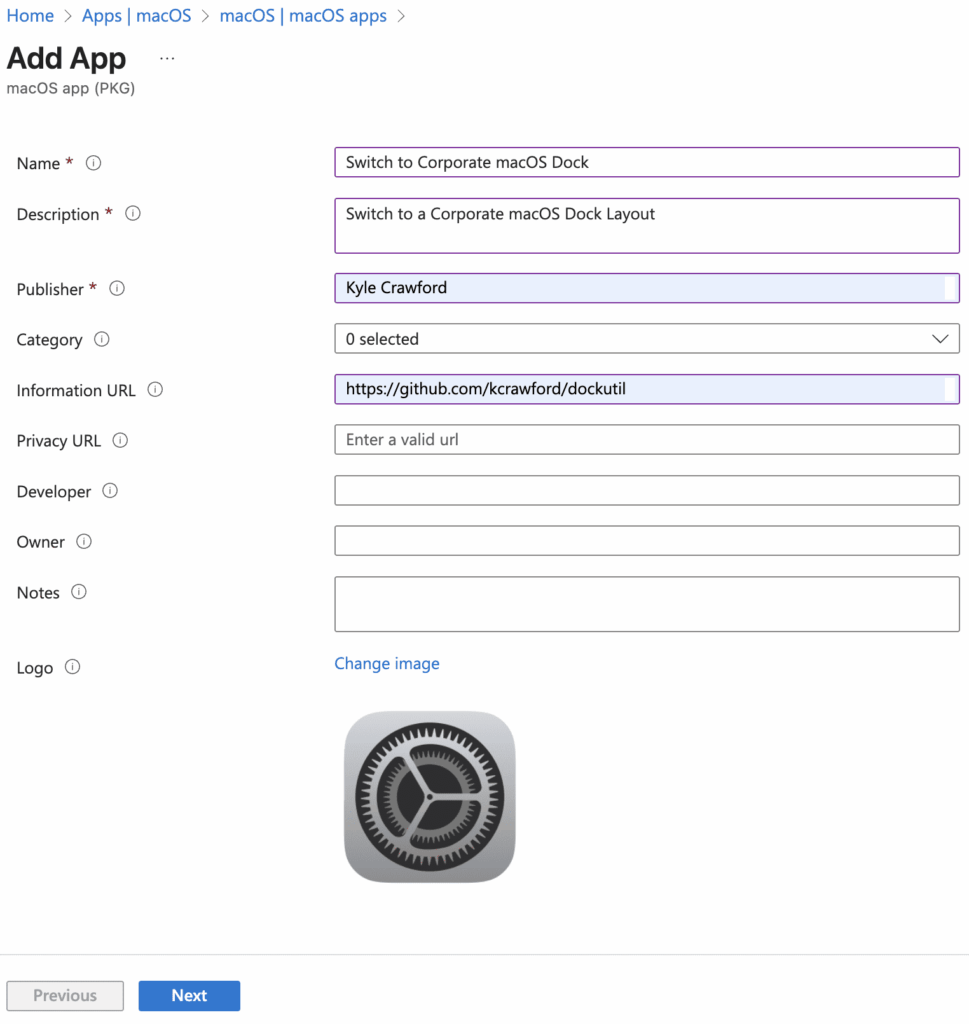Click the info icon beside Description
Screen dimensions: 969x1024
pyautogui.click(x=132, y=213)
